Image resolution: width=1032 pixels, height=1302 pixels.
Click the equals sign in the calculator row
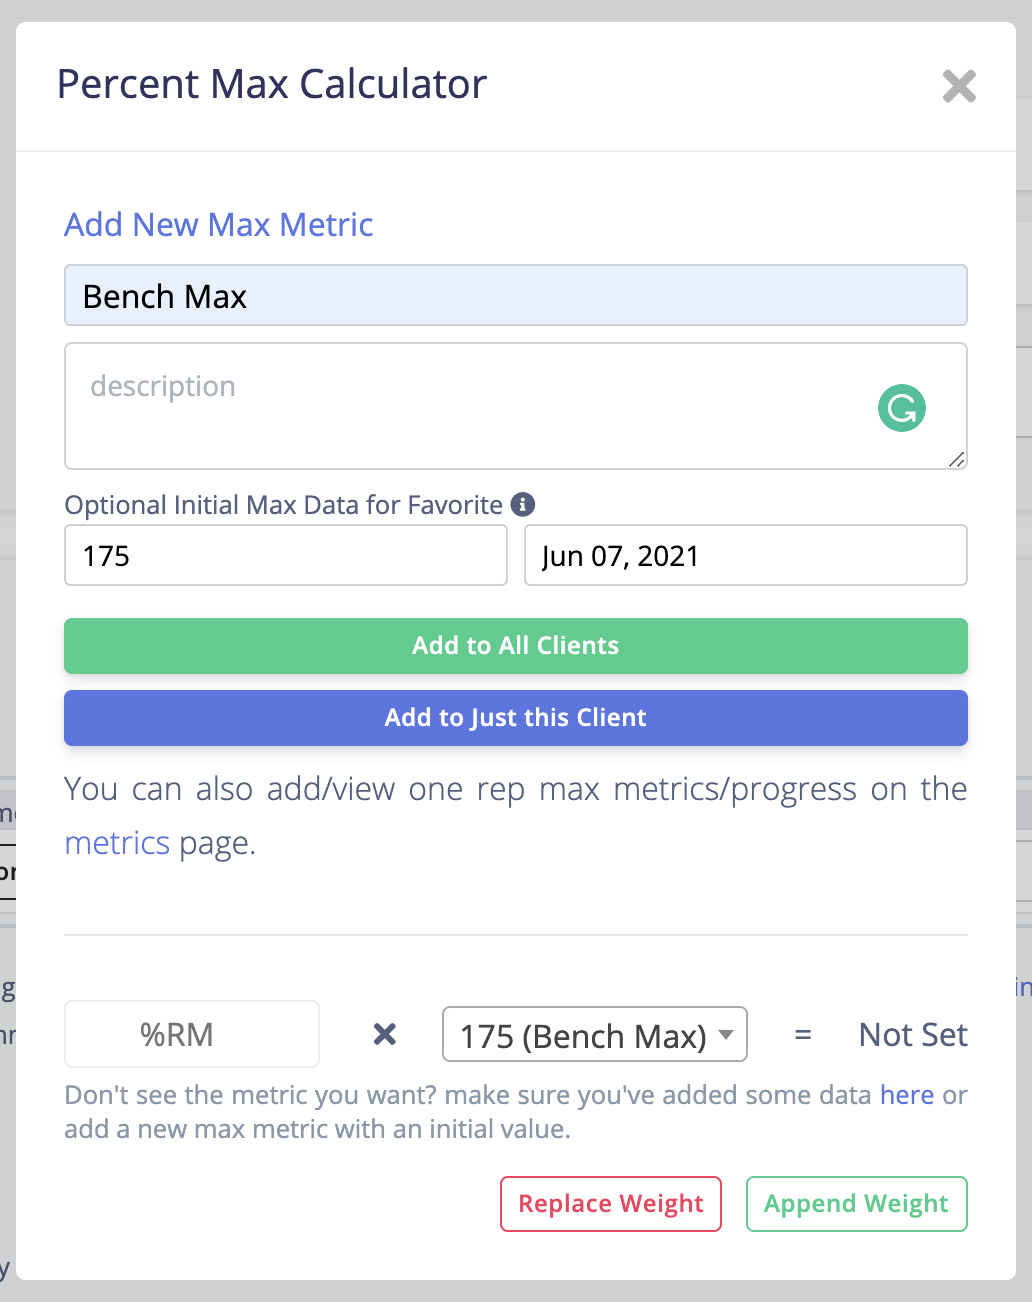point(804,1034)
